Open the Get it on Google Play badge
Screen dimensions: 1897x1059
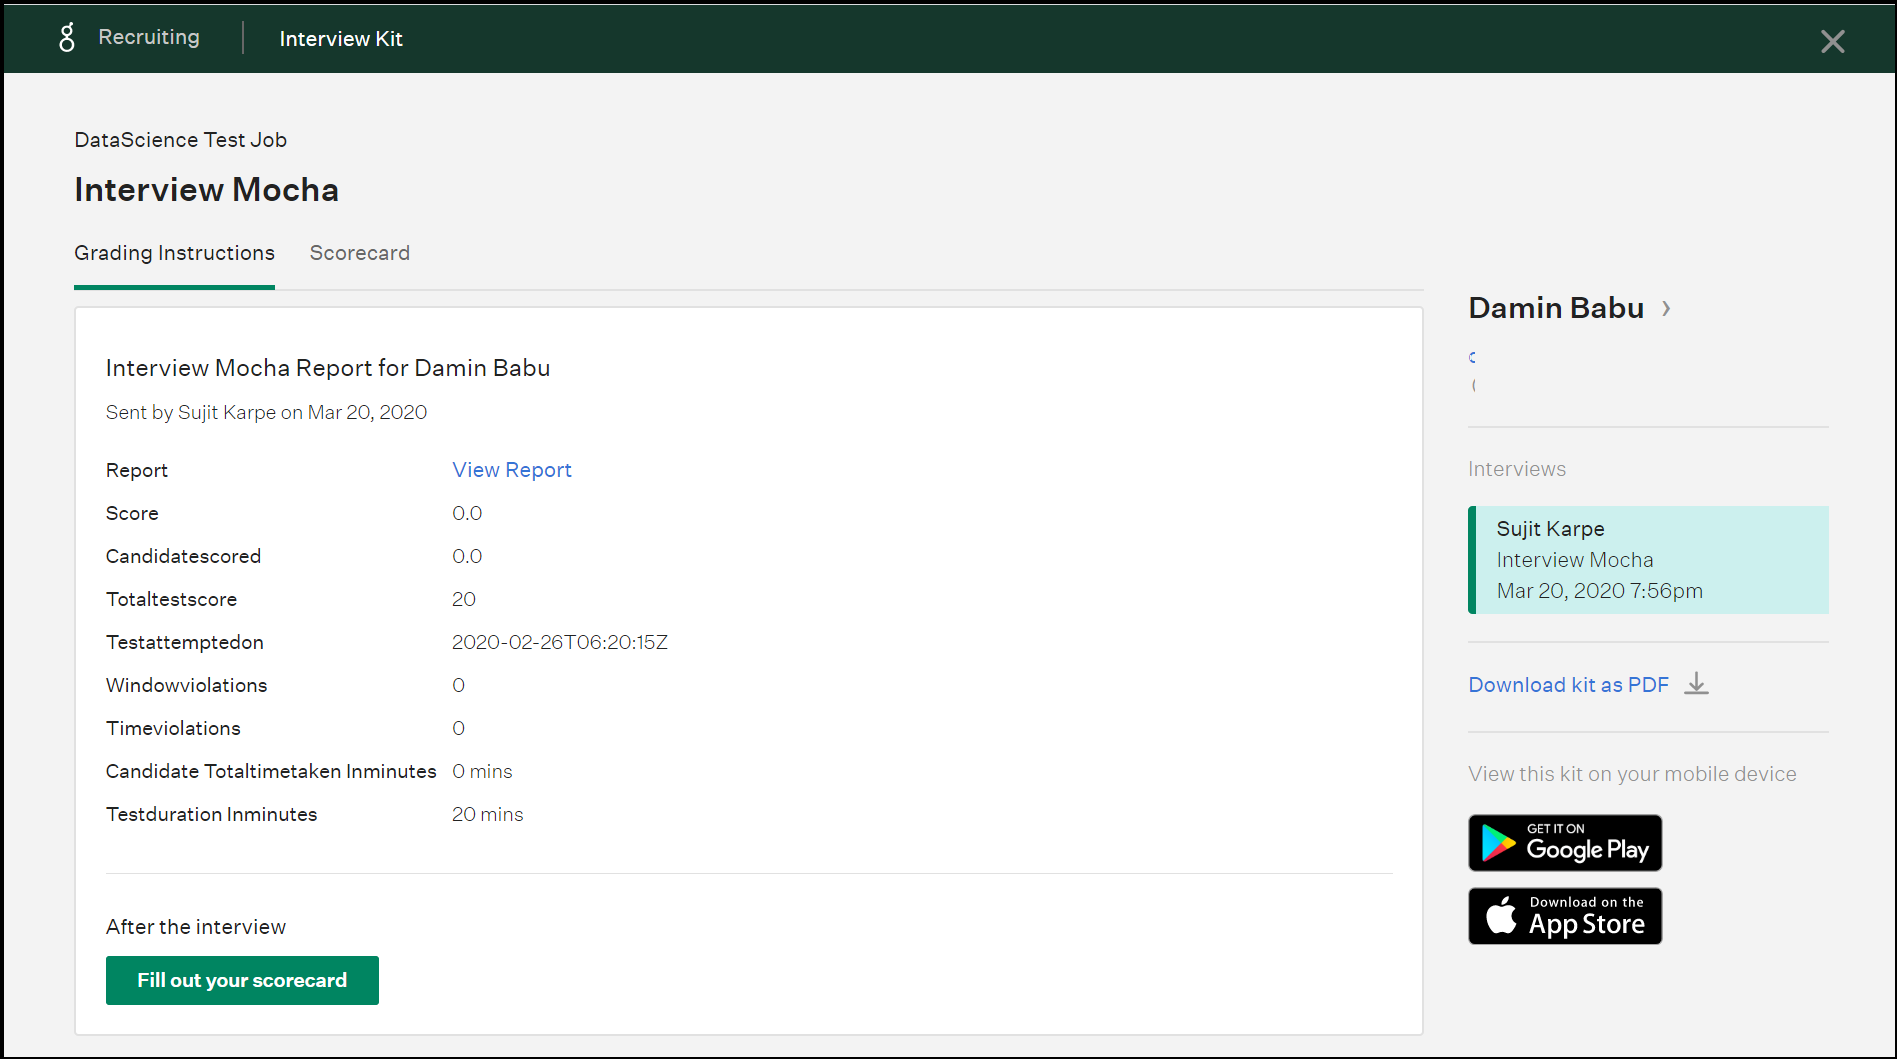click(x=1565, y=843)
